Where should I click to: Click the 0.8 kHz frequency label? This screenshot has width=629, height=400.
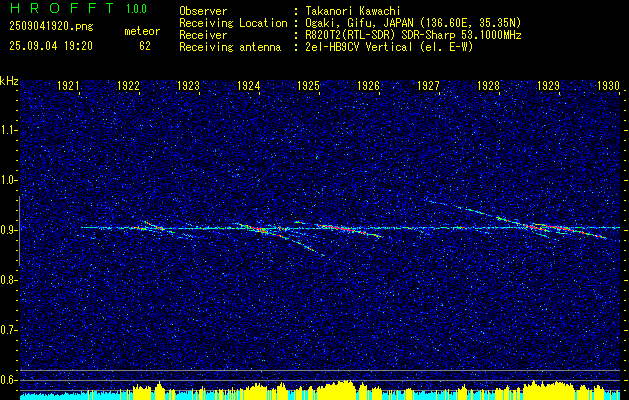[x=8, y=280]
